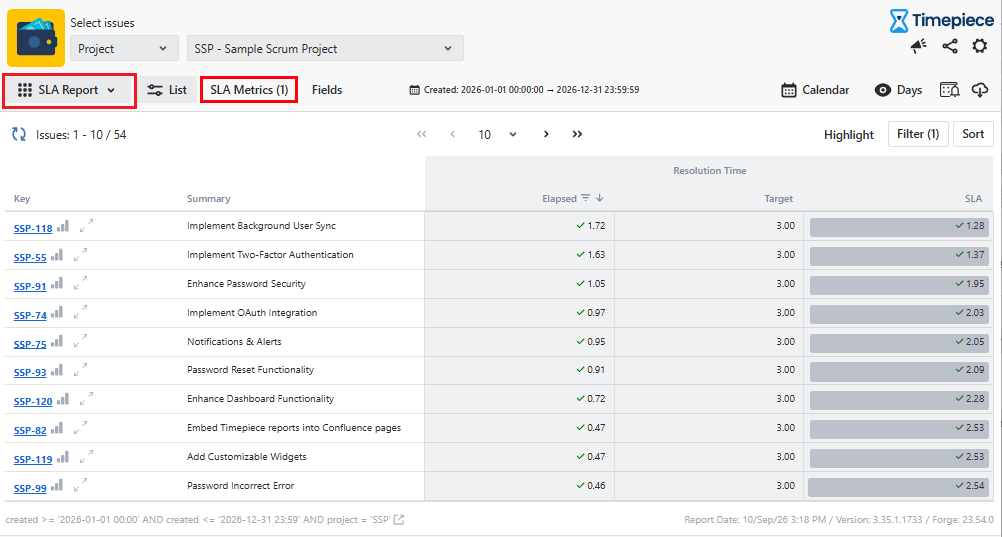Screen dimensions: 1002x537
Task: Open the Fields tab
Action: (327, 90)
